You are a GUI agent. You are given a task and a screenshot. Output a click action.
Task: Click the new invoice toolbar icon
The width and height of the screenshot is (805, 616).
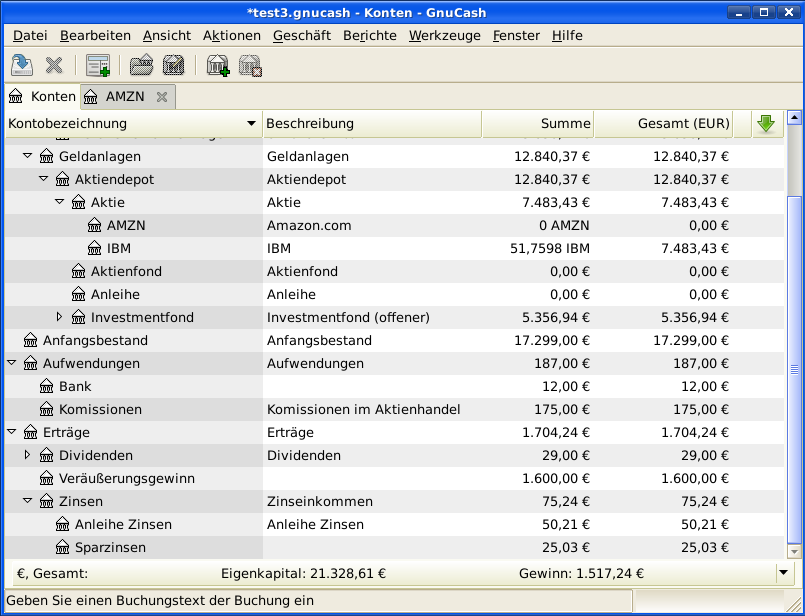coord(97,66)
